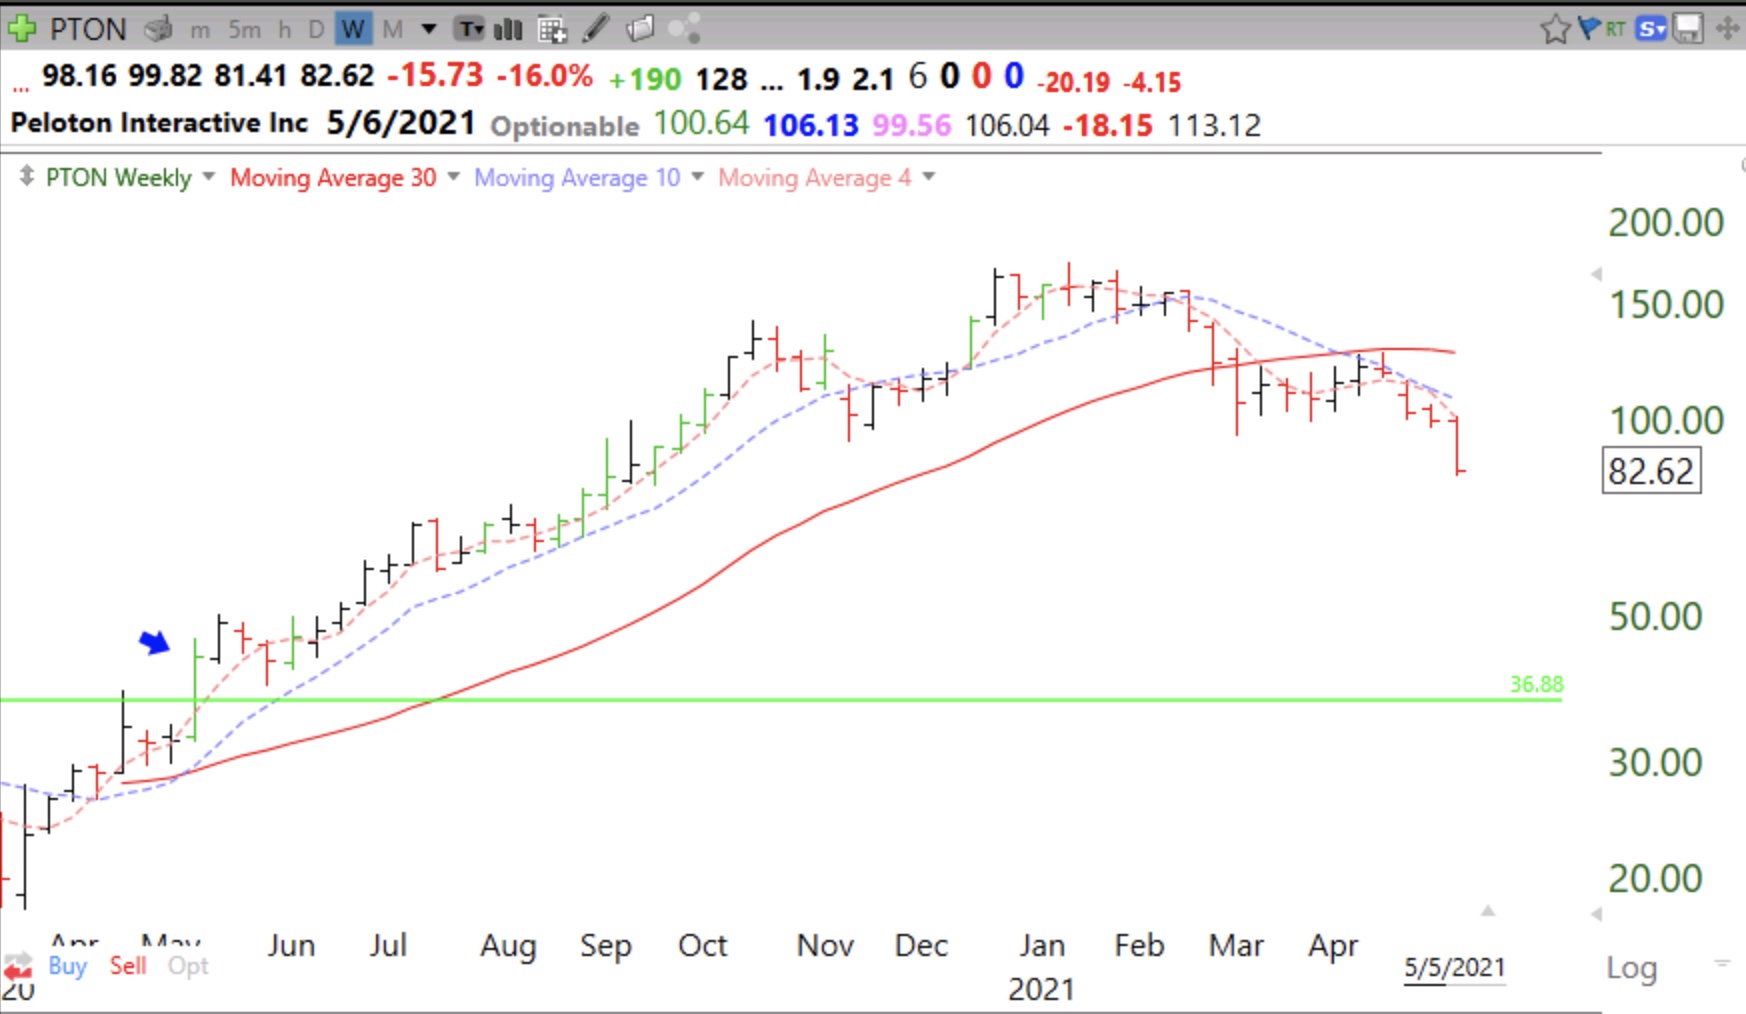
Task: Click the -16.0% percent change value
Action: (544, 75)
